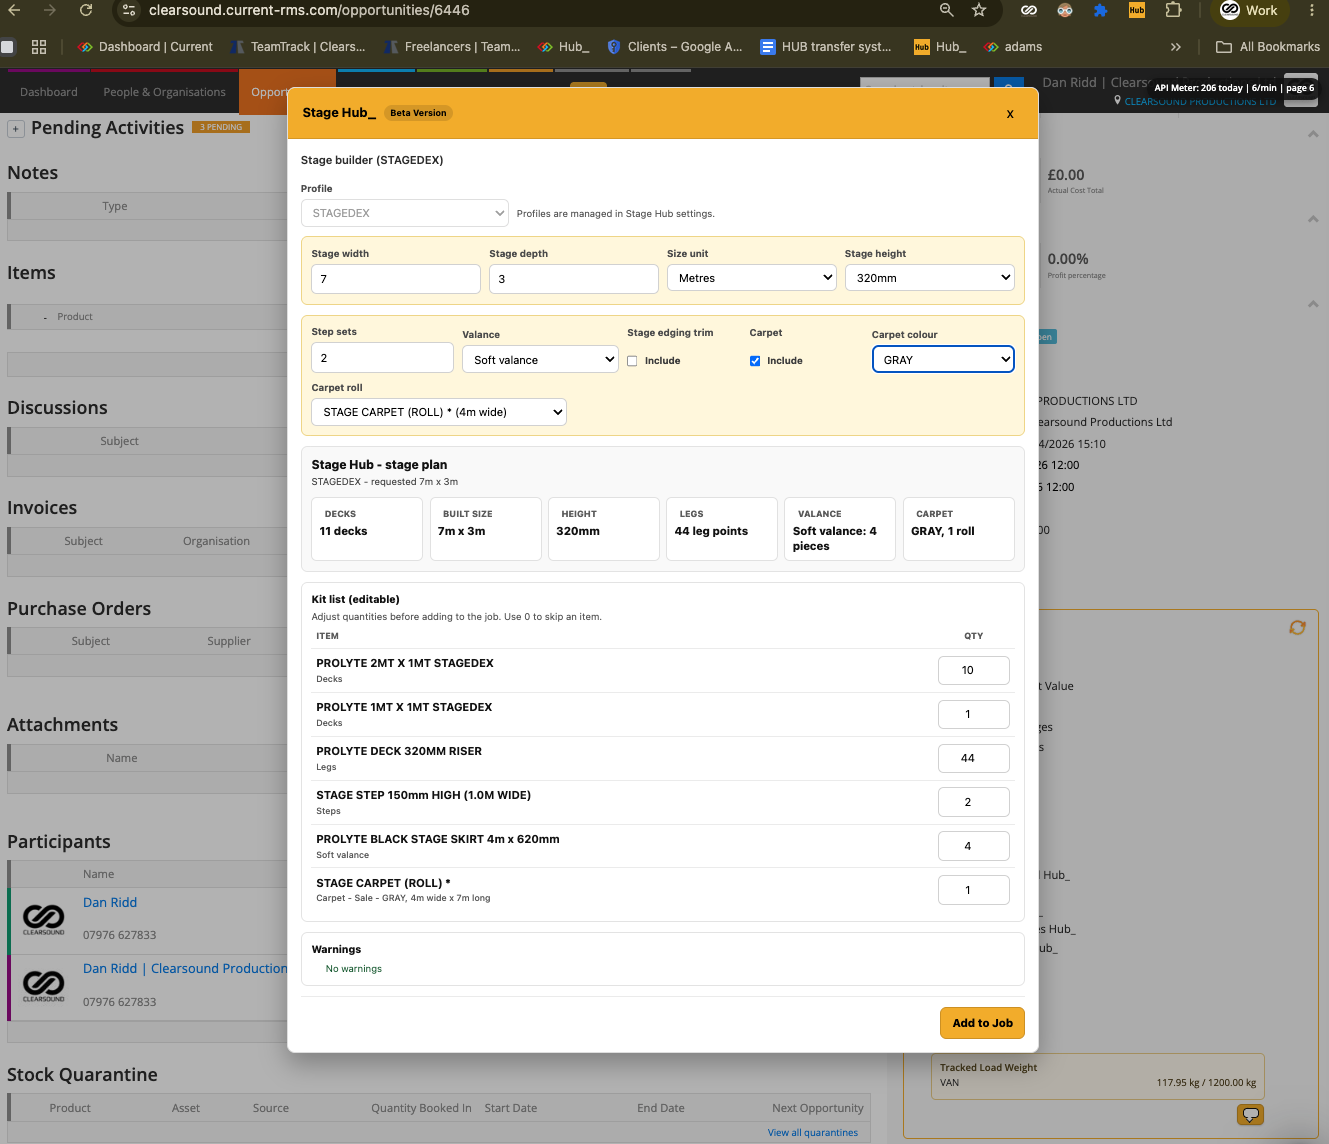Toggle the Stage edging trim Include checkbox
This screenshot has width=1329, height=1144.
(x=632, y=361)
